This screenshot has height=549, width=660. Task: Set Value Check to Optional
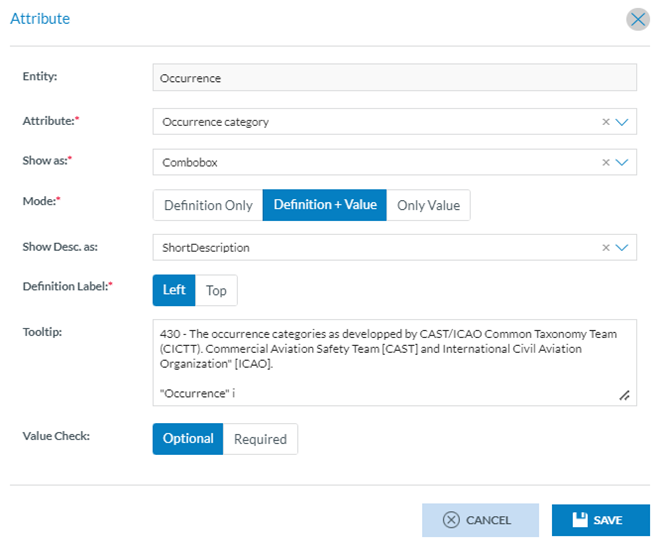pyautogui.click(x=188, y=438)
